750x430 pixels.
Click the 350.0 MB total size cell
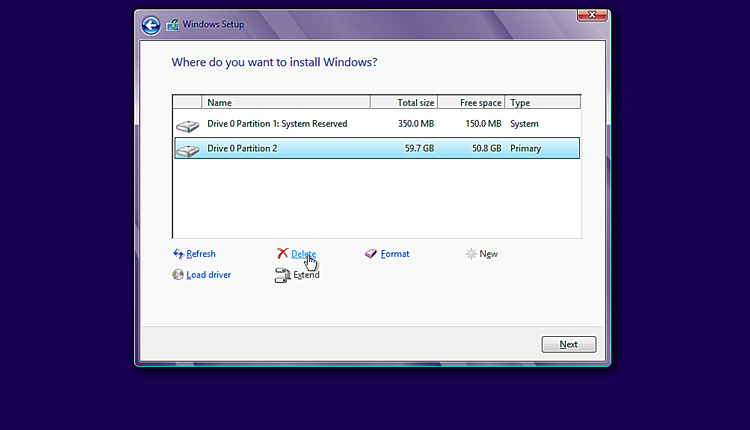tap(416, 124)
